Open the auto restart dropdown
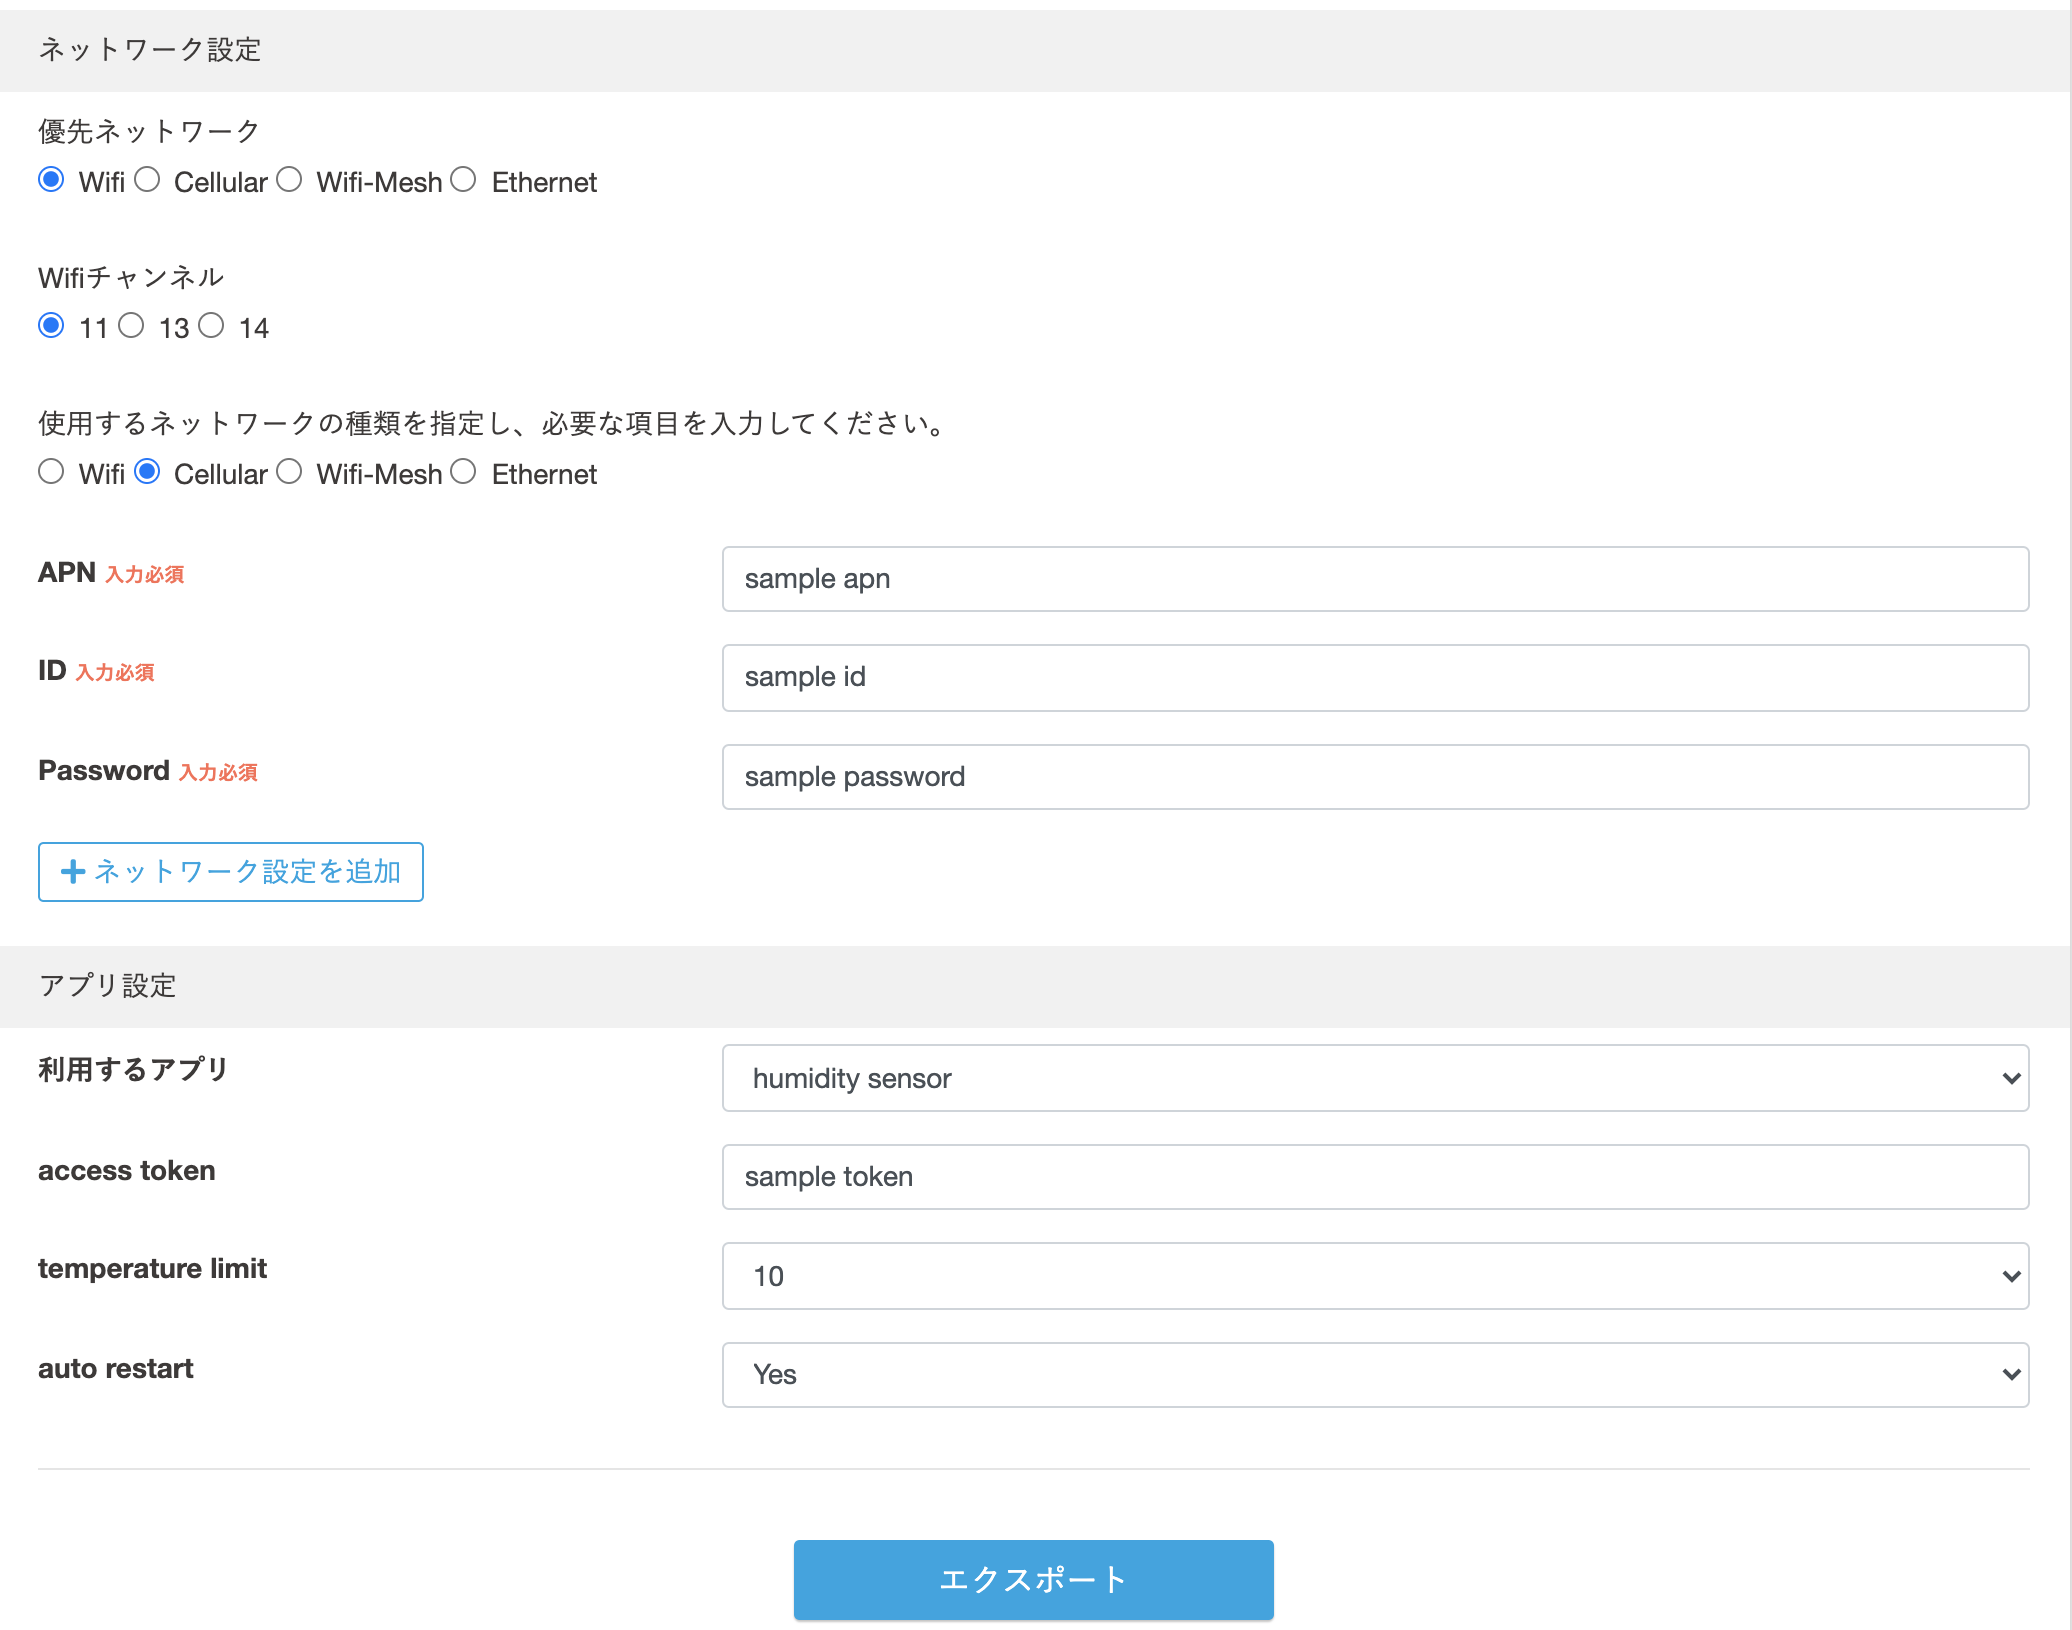The image size is (2072, 1630). 1375,1374
